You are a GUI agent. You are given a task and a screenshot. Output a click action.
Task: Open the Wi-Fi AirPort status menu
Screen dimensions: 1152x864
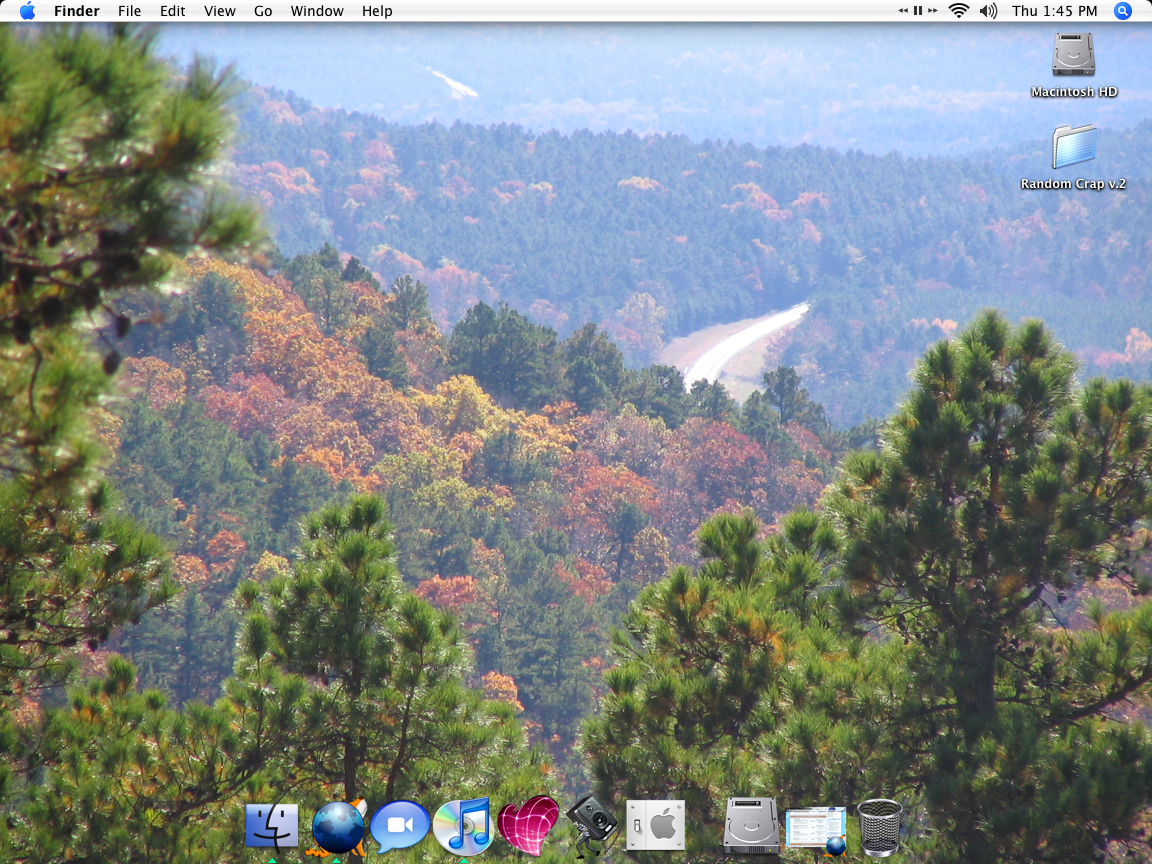pyautogui.click(x=959, y=11)
